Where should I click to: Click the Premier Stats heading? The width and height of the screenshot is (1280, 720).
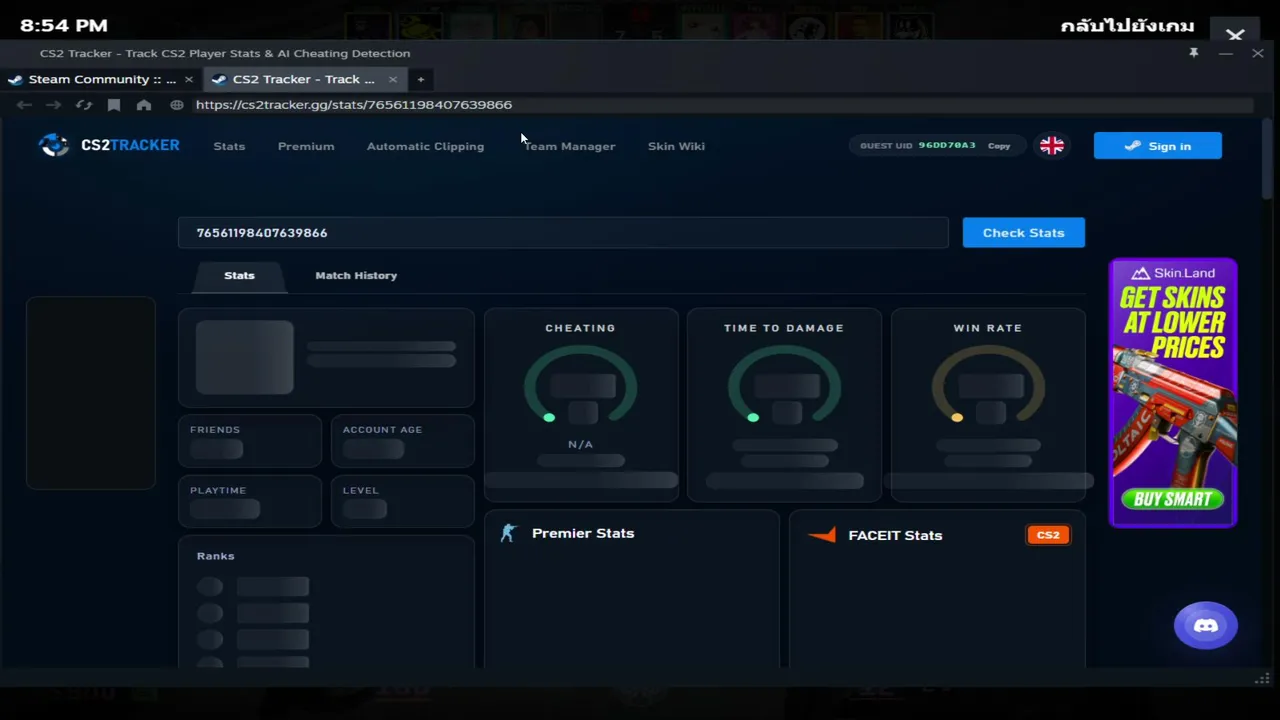coord(583,534)
